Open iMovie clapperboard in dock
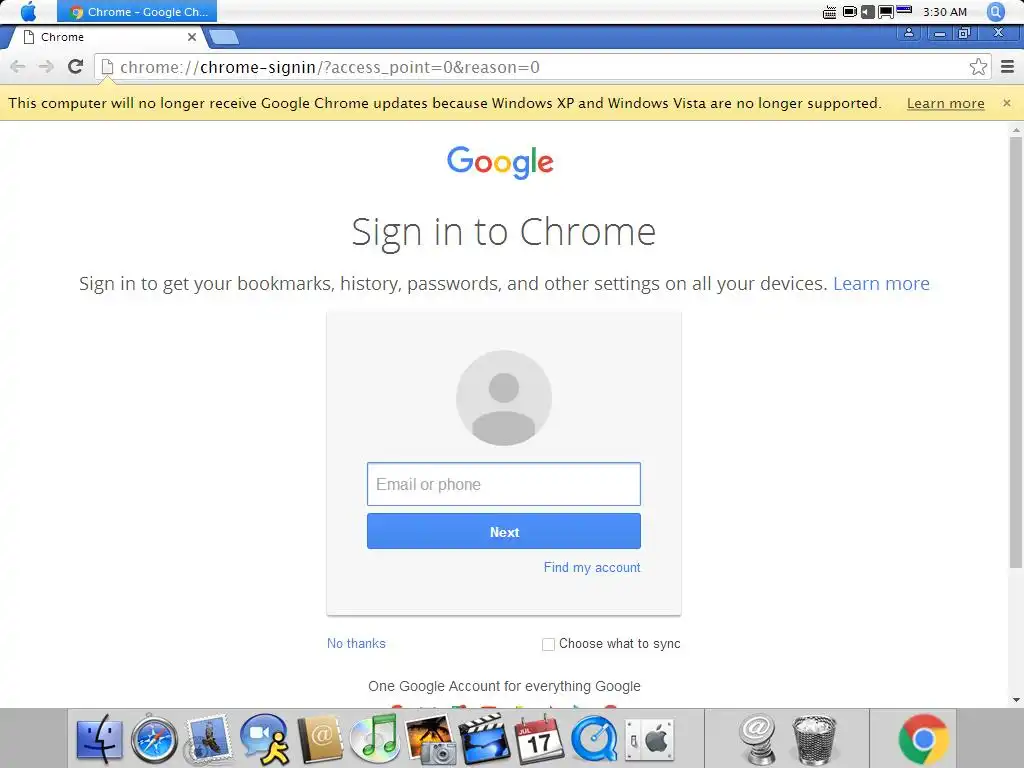Screen dimensions: 1024x768 (485, 740)
